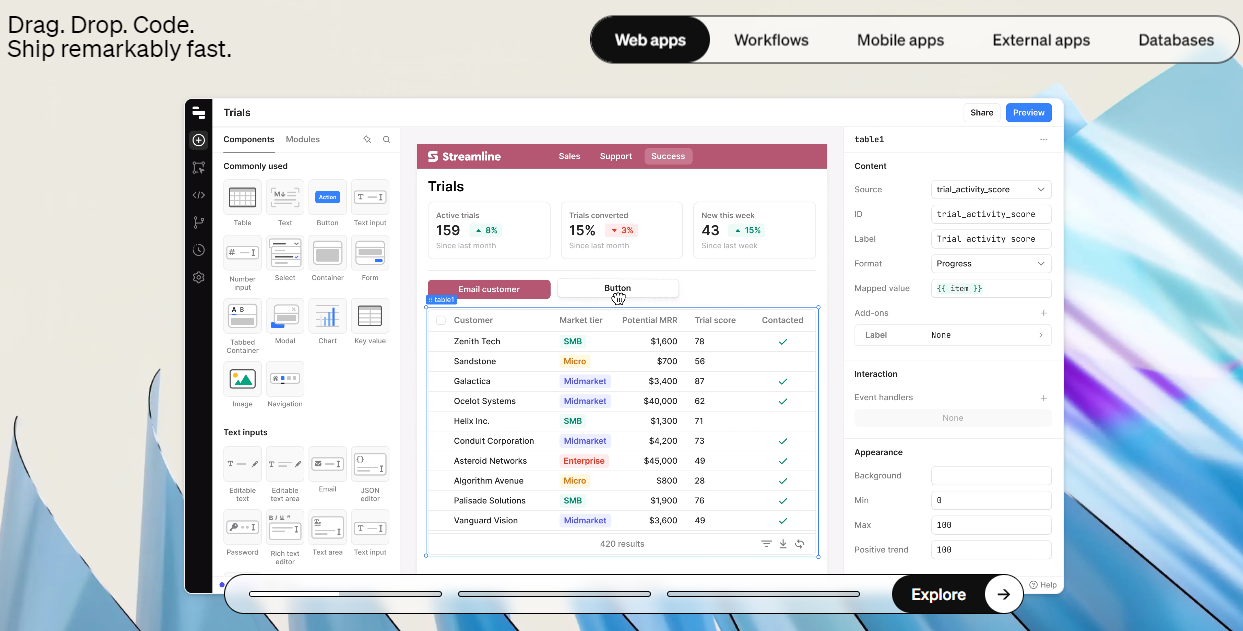The height and width of the screenshot is (631, 1243).
Task: Expand the Label None add-on row
Action: 953,335
